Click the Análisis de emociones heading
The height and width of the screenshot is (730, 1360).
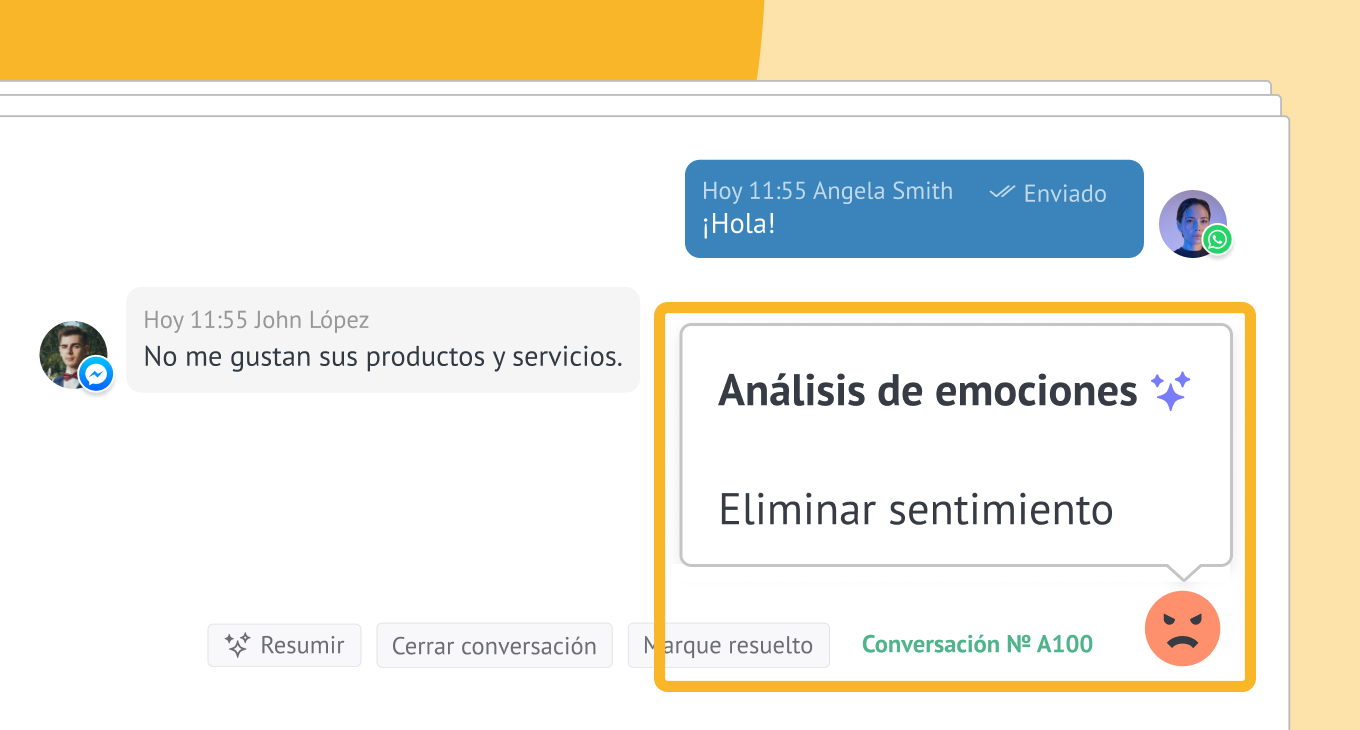[x=928, y=391]
